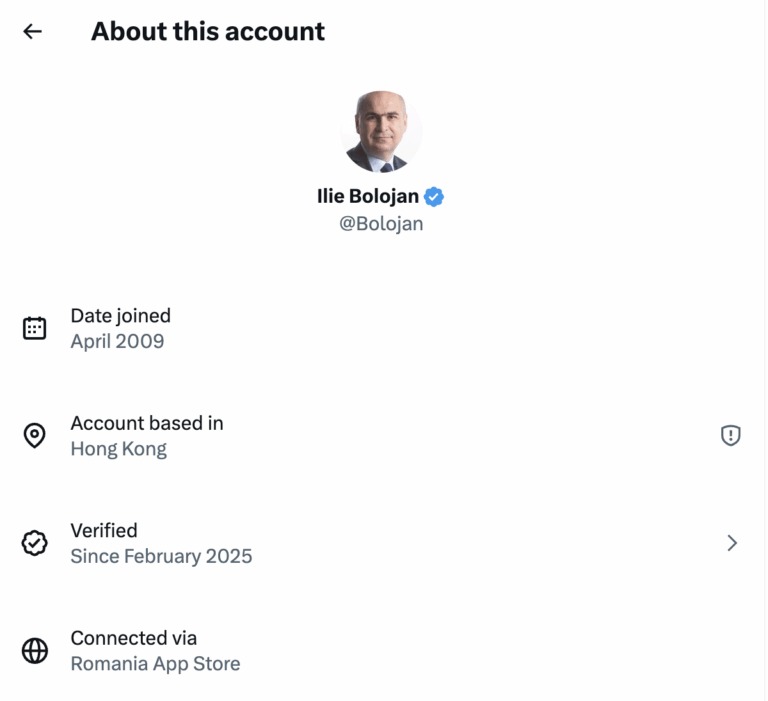Click the account's profile photo
This screenshot has width=768, height=701.
[x=381, y=132]
